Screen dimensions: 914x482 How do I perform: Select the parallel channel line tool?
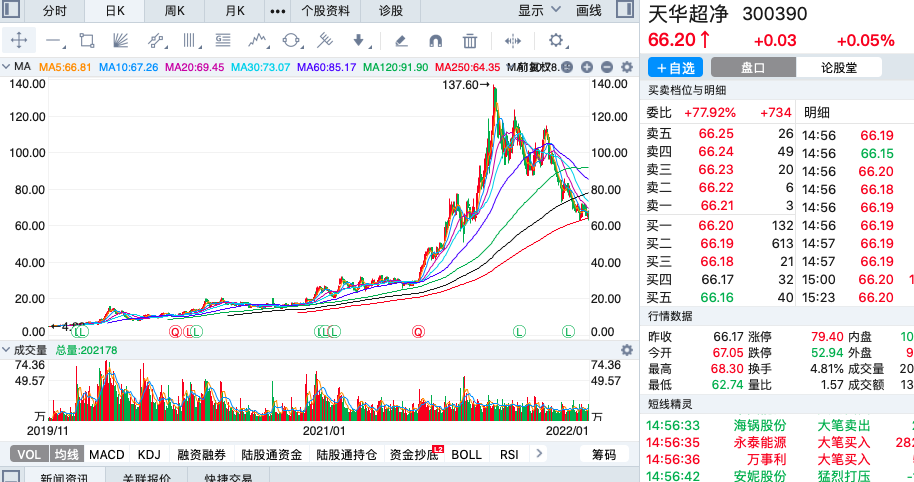pos(156,40)
